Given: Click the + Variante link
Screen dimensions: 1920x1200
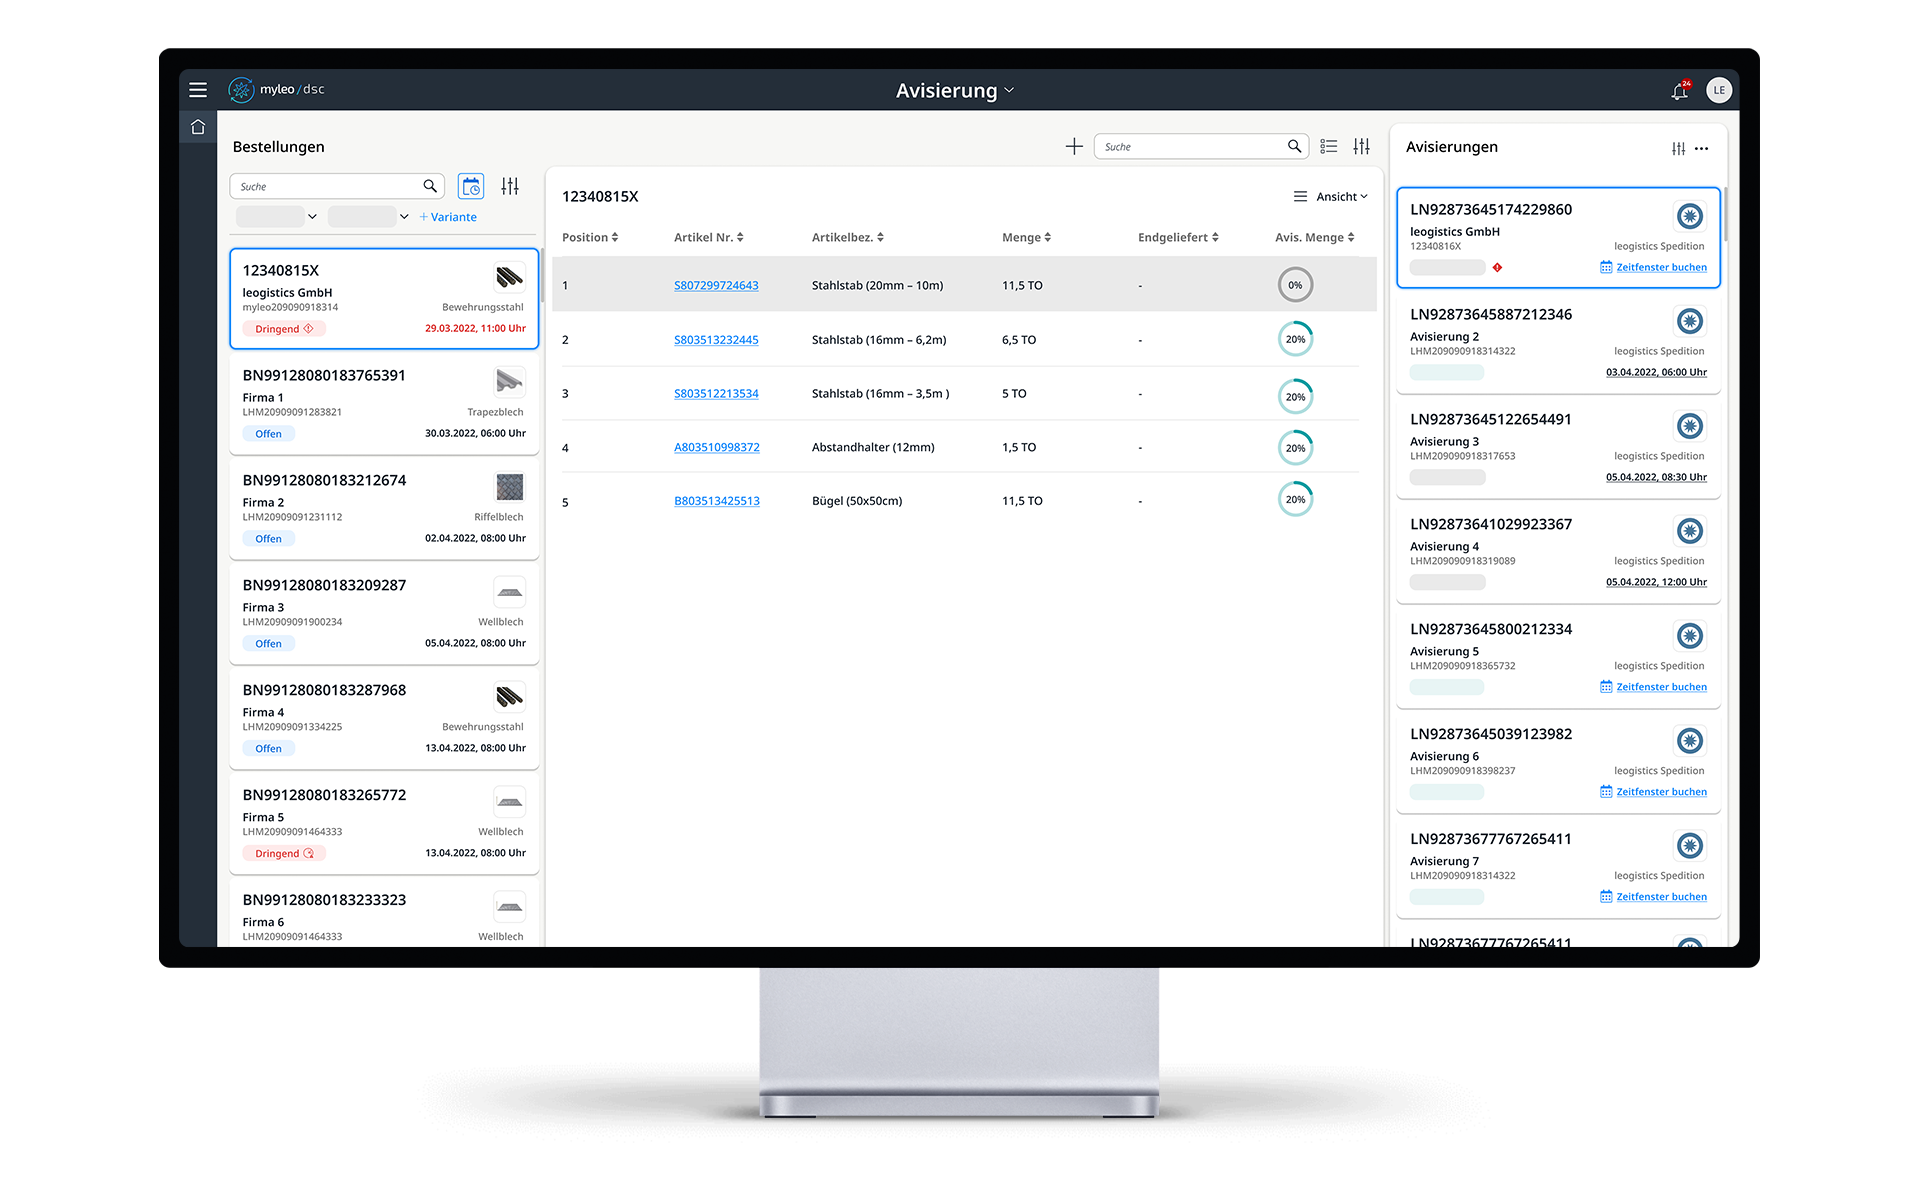Looking at the screenshot, I should (448, 217).
